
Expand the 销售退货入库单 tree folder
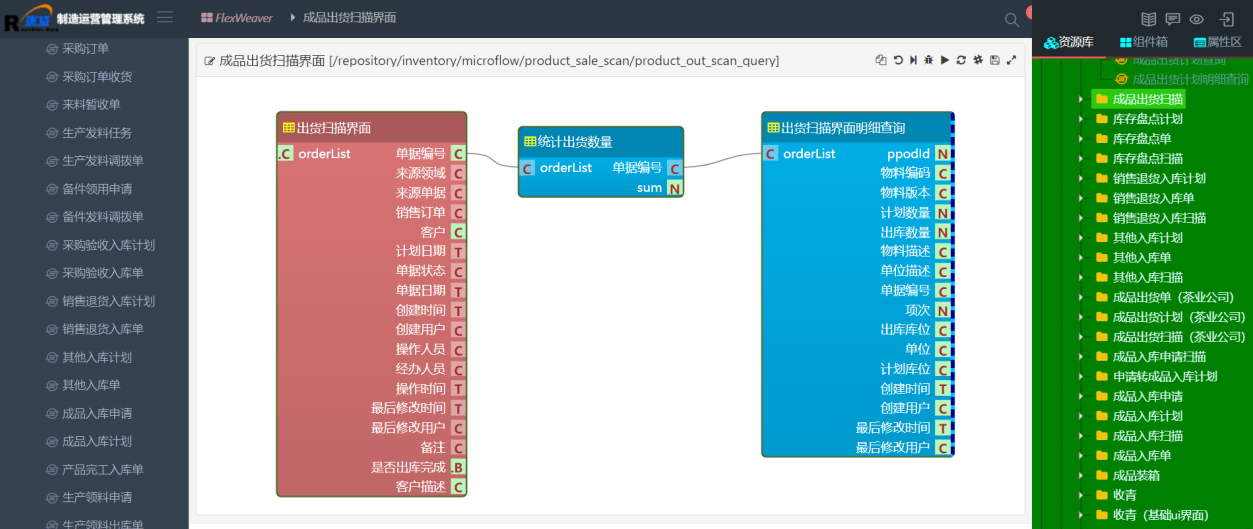coord(1081,198)
